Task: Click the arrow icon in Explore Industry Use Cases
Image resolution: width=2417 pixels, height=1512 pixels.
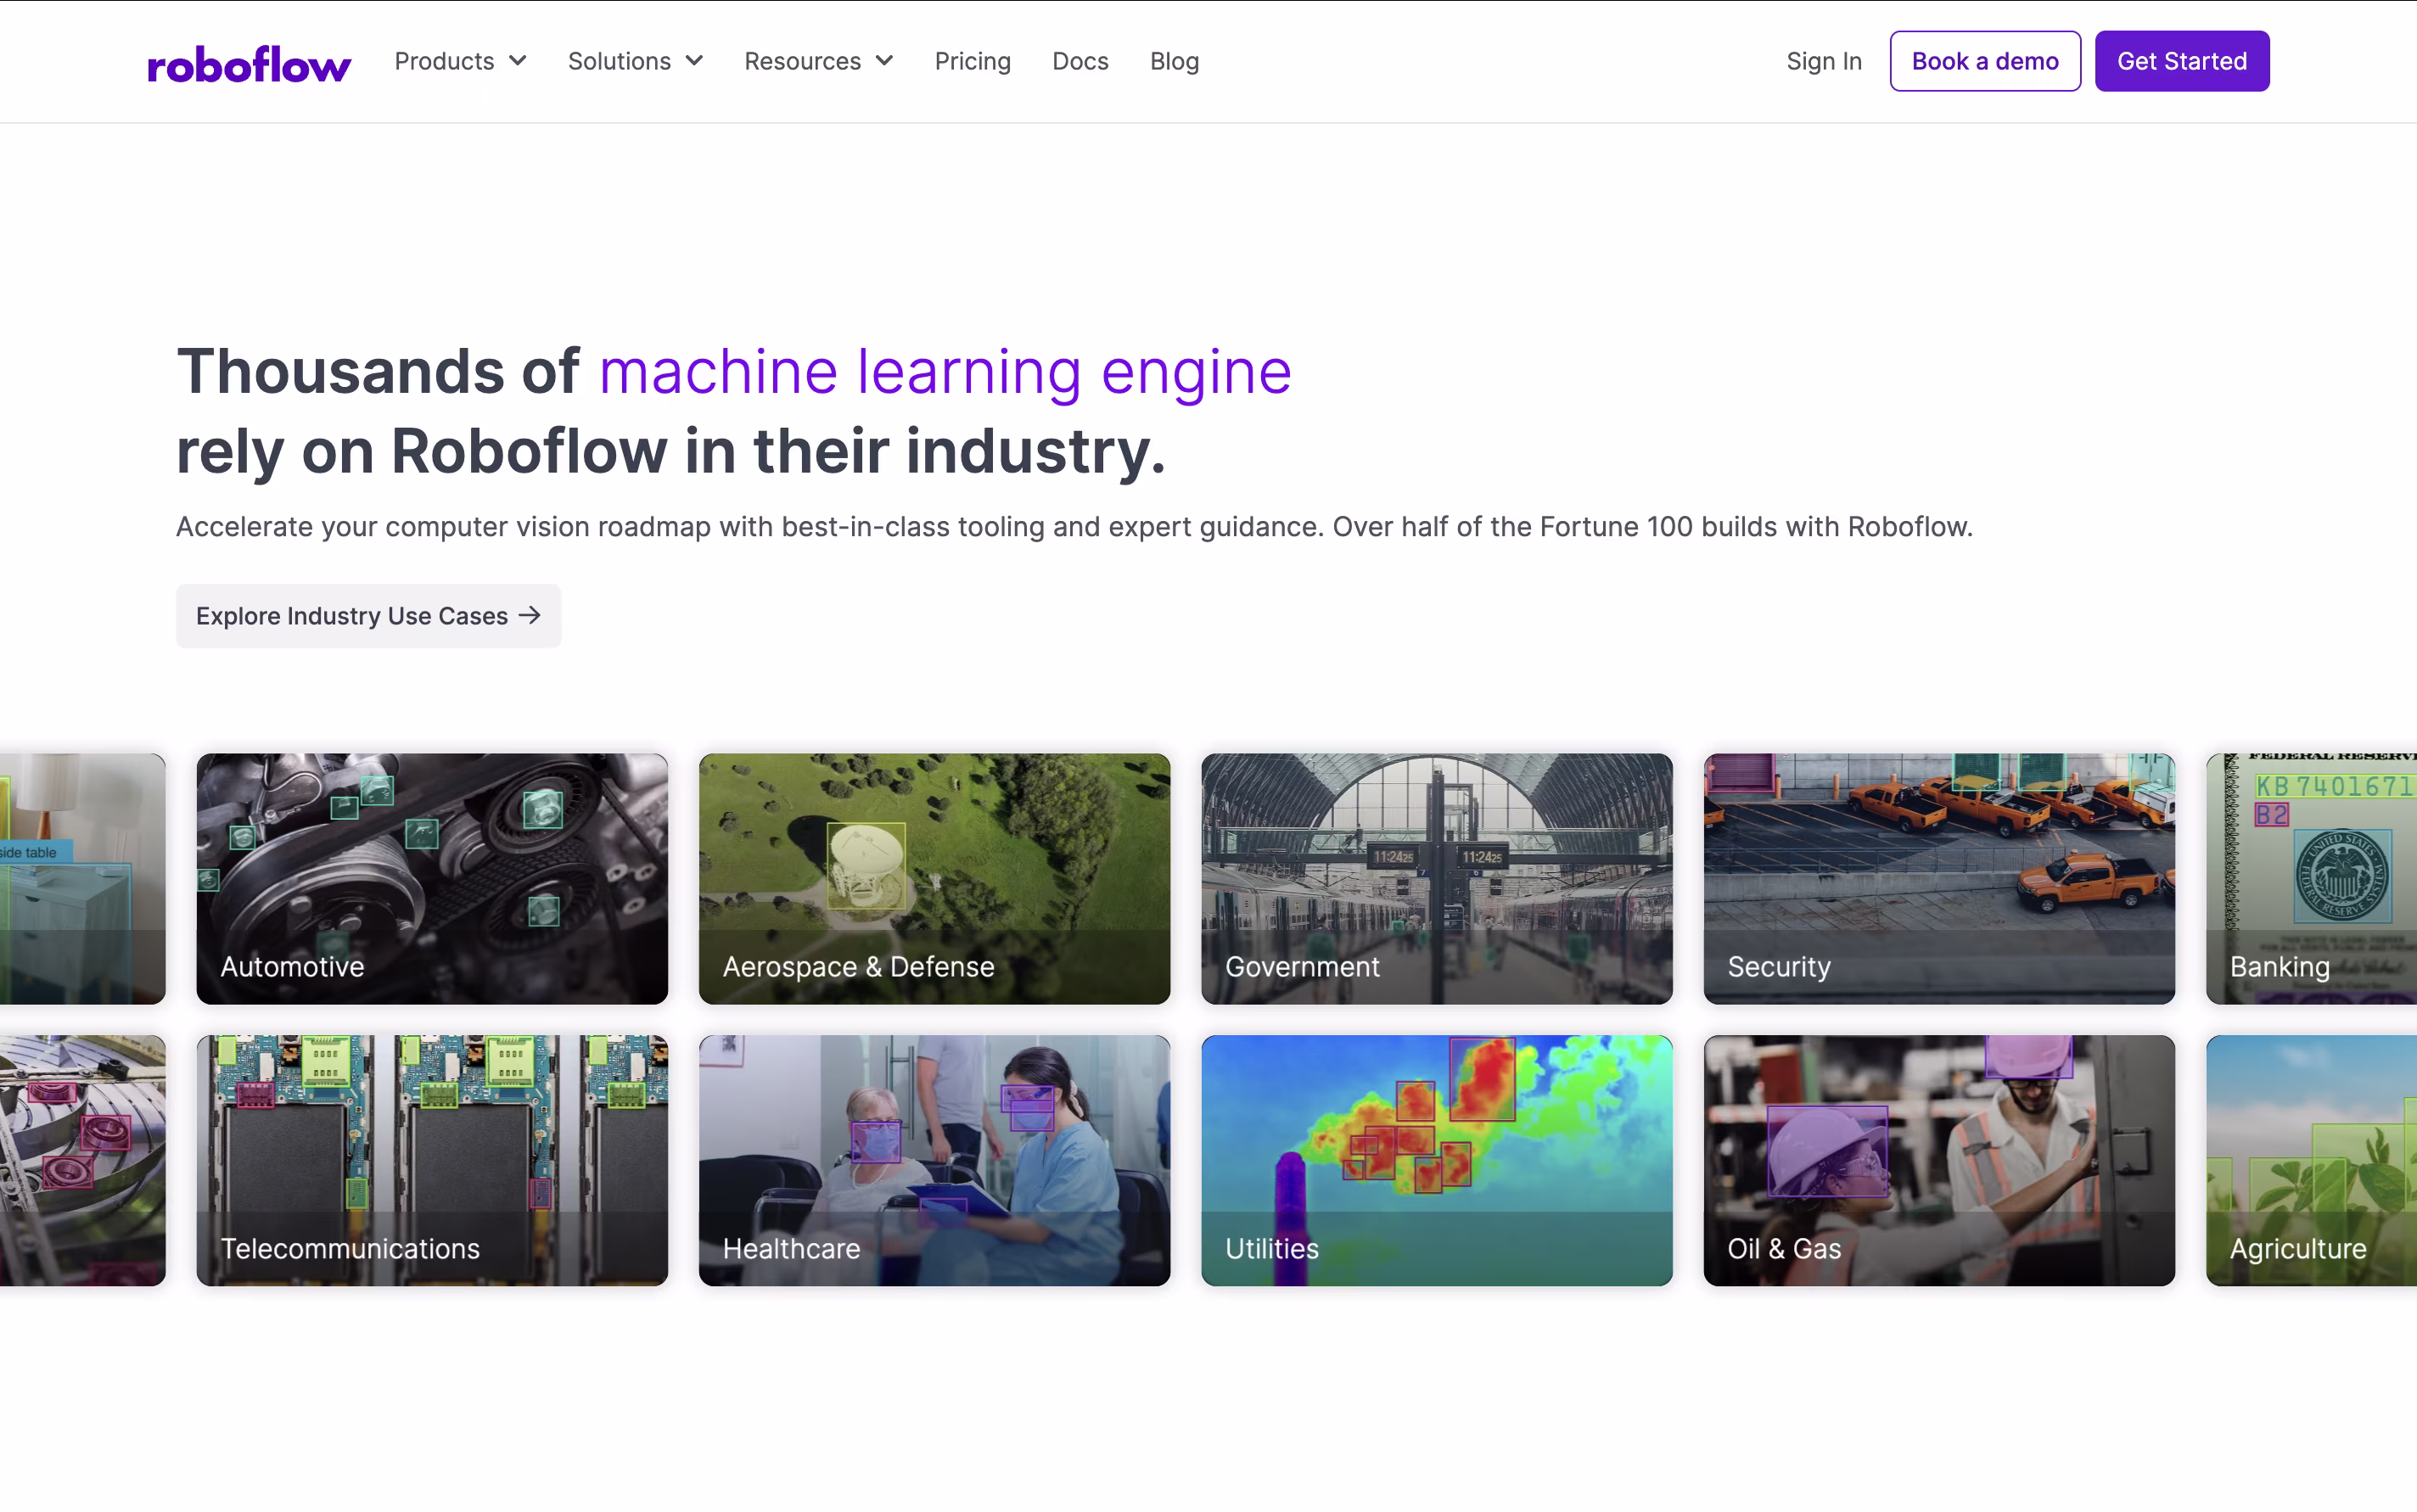Action: pyautogui.click(x=529, y=615)
